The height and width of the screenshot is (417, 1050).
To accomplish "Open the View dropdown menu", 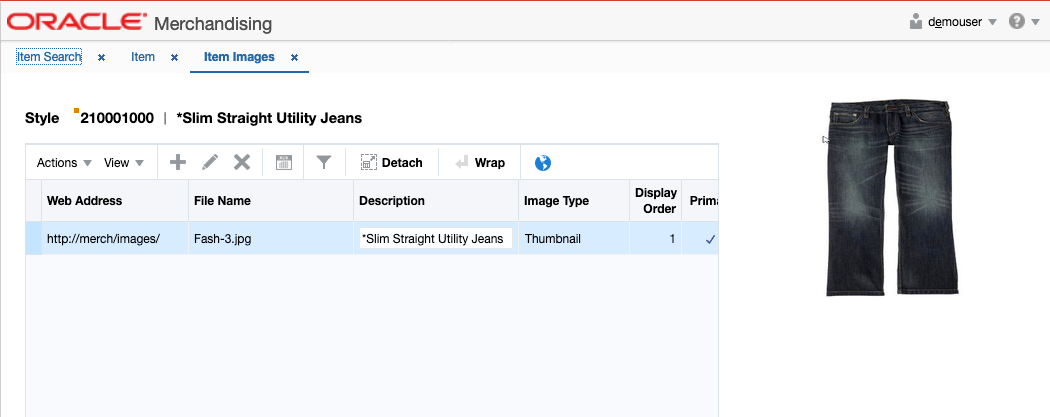I will tap(124, 163).
